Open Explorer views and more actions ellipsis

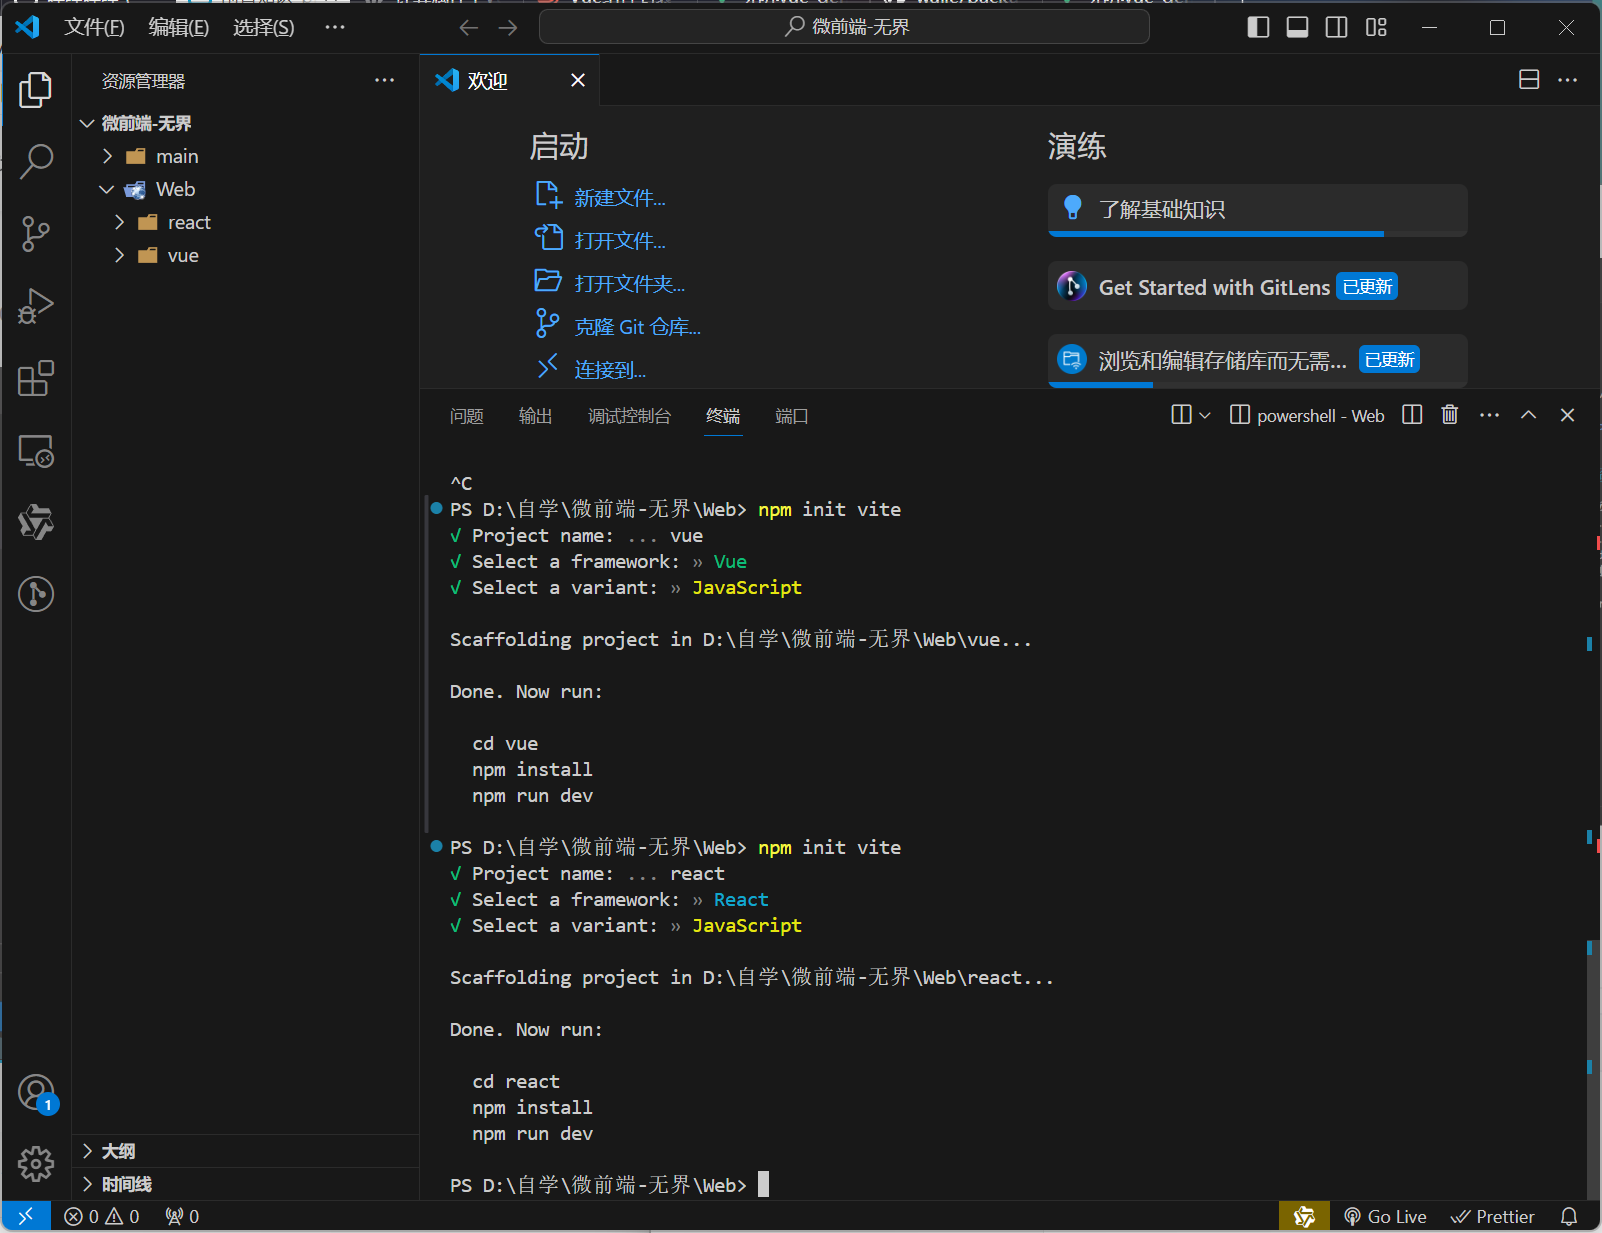click(384, 80)
